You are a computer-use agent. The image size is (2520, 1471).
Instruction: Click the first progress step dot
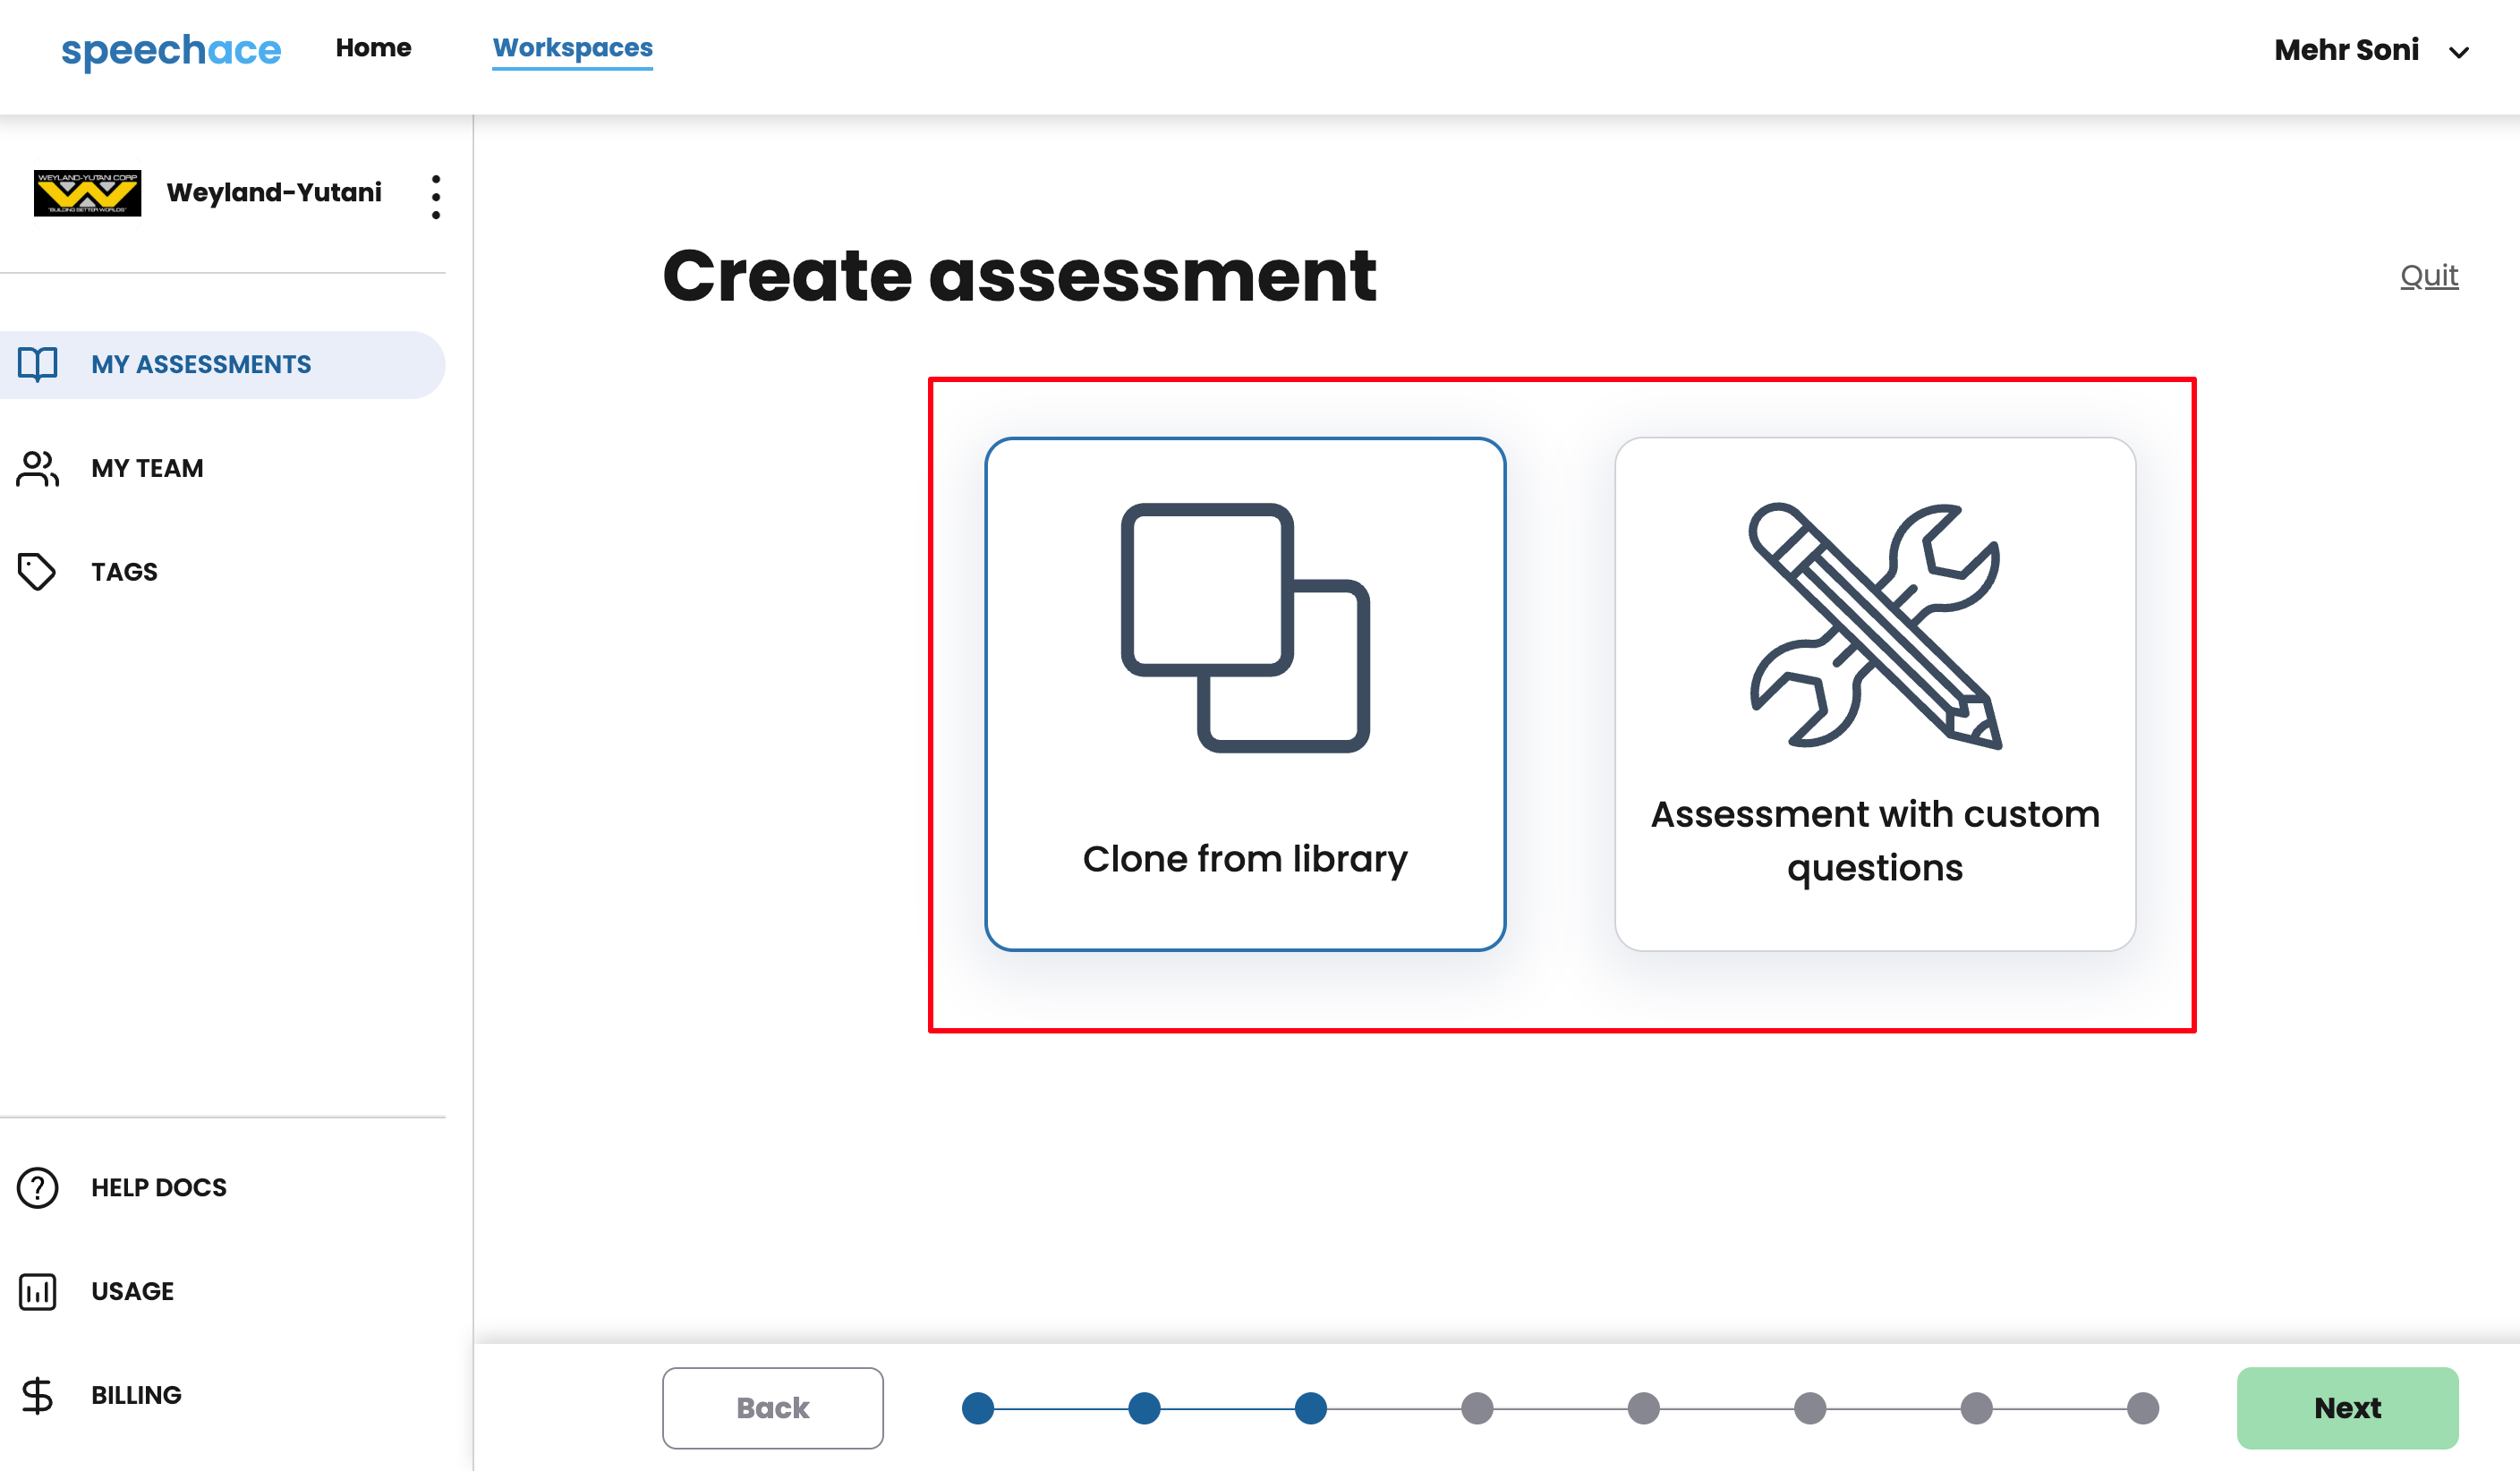[x=978, y=1408]
